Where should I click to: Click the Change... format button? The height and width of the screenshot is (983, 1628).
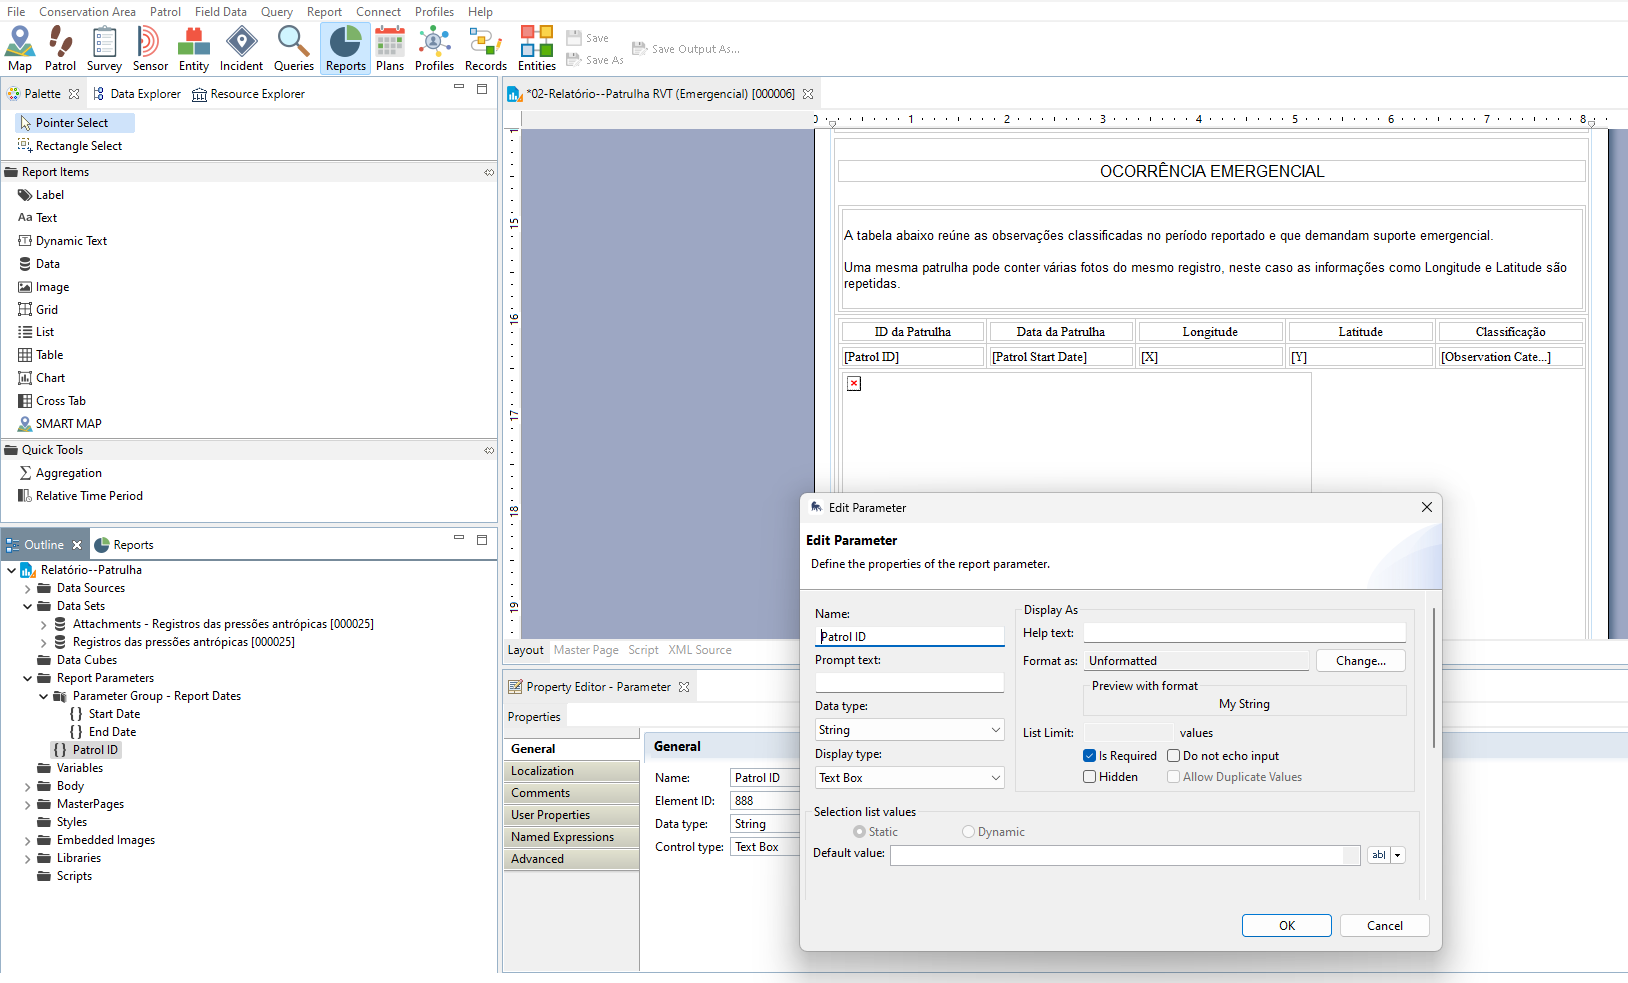coord(1360,661)
